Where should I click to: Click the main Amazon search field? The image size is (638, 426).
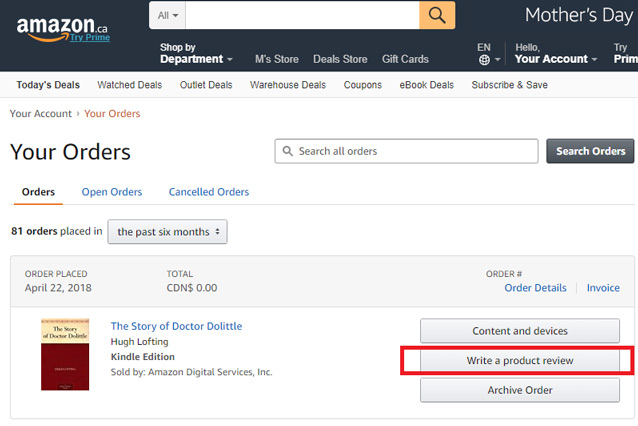pos(302,15)
